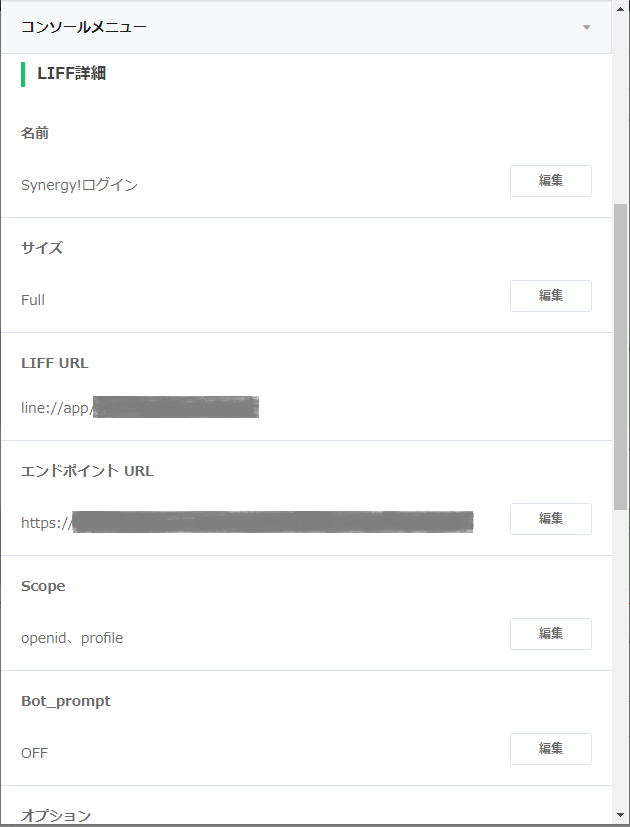Click the vertical scrollbar thumb
The image size is (630, 827).
pyautogui.click(x=620, y=355)
